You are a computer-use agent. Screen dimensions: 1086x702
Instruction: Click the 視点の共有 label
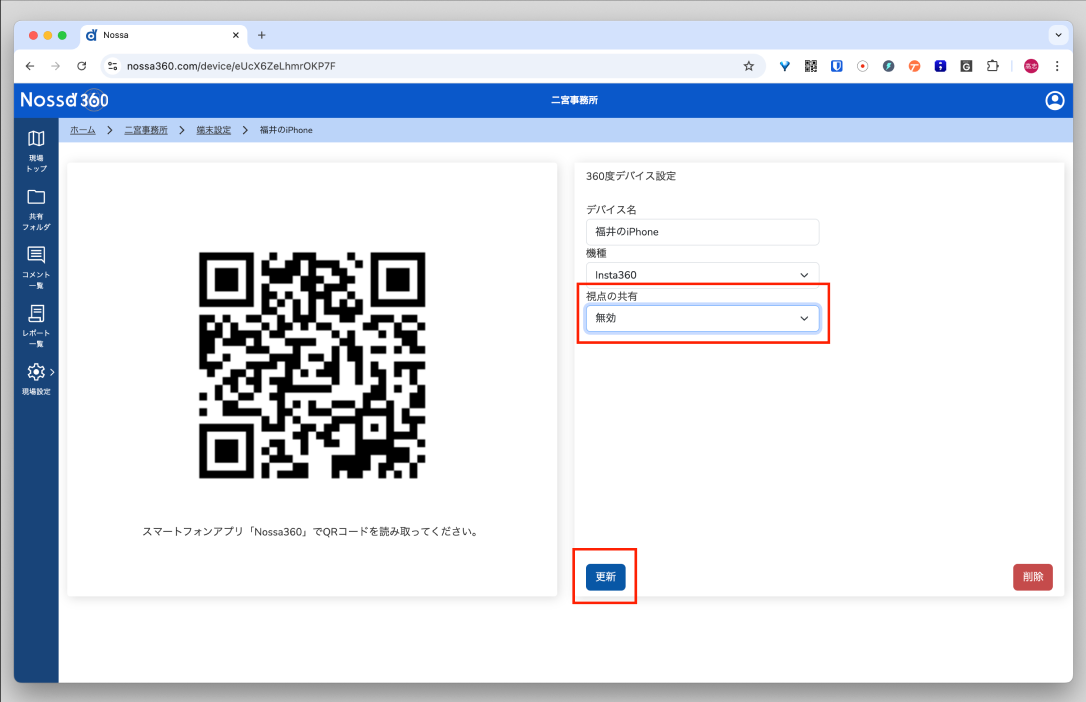(612, 296)
